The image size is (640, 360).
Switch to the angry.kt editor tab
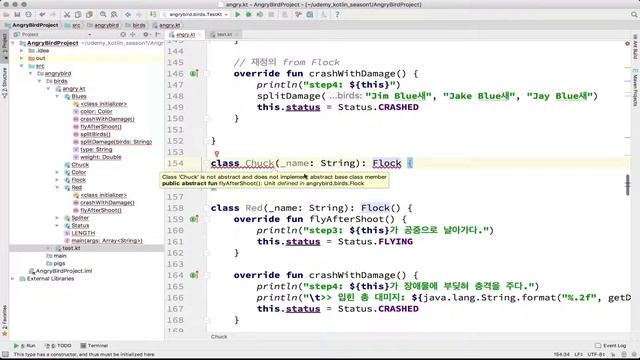point(185,35)
